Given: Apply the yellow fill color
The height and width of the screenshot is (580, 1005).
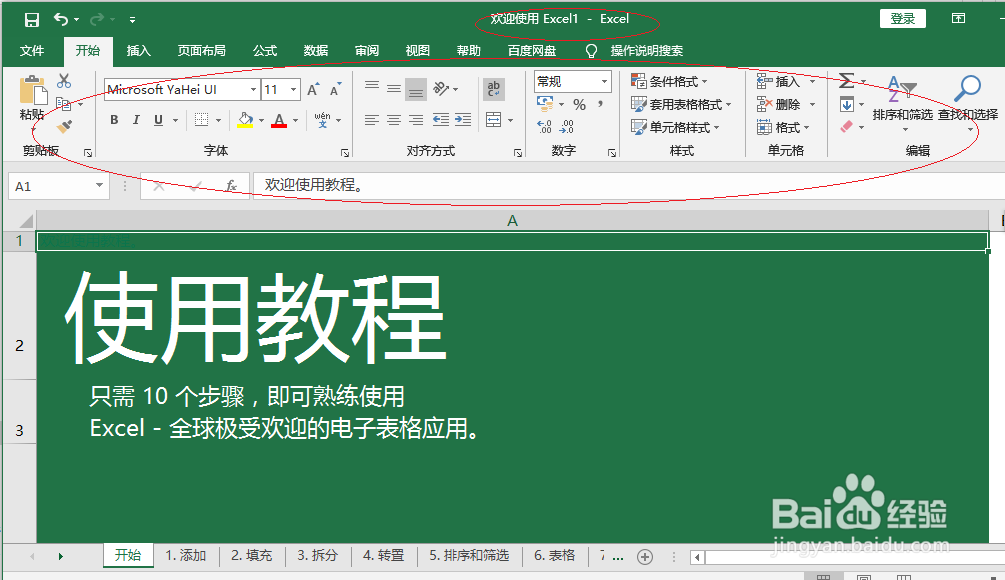Looking at the screenshot, I should point(245,120).
